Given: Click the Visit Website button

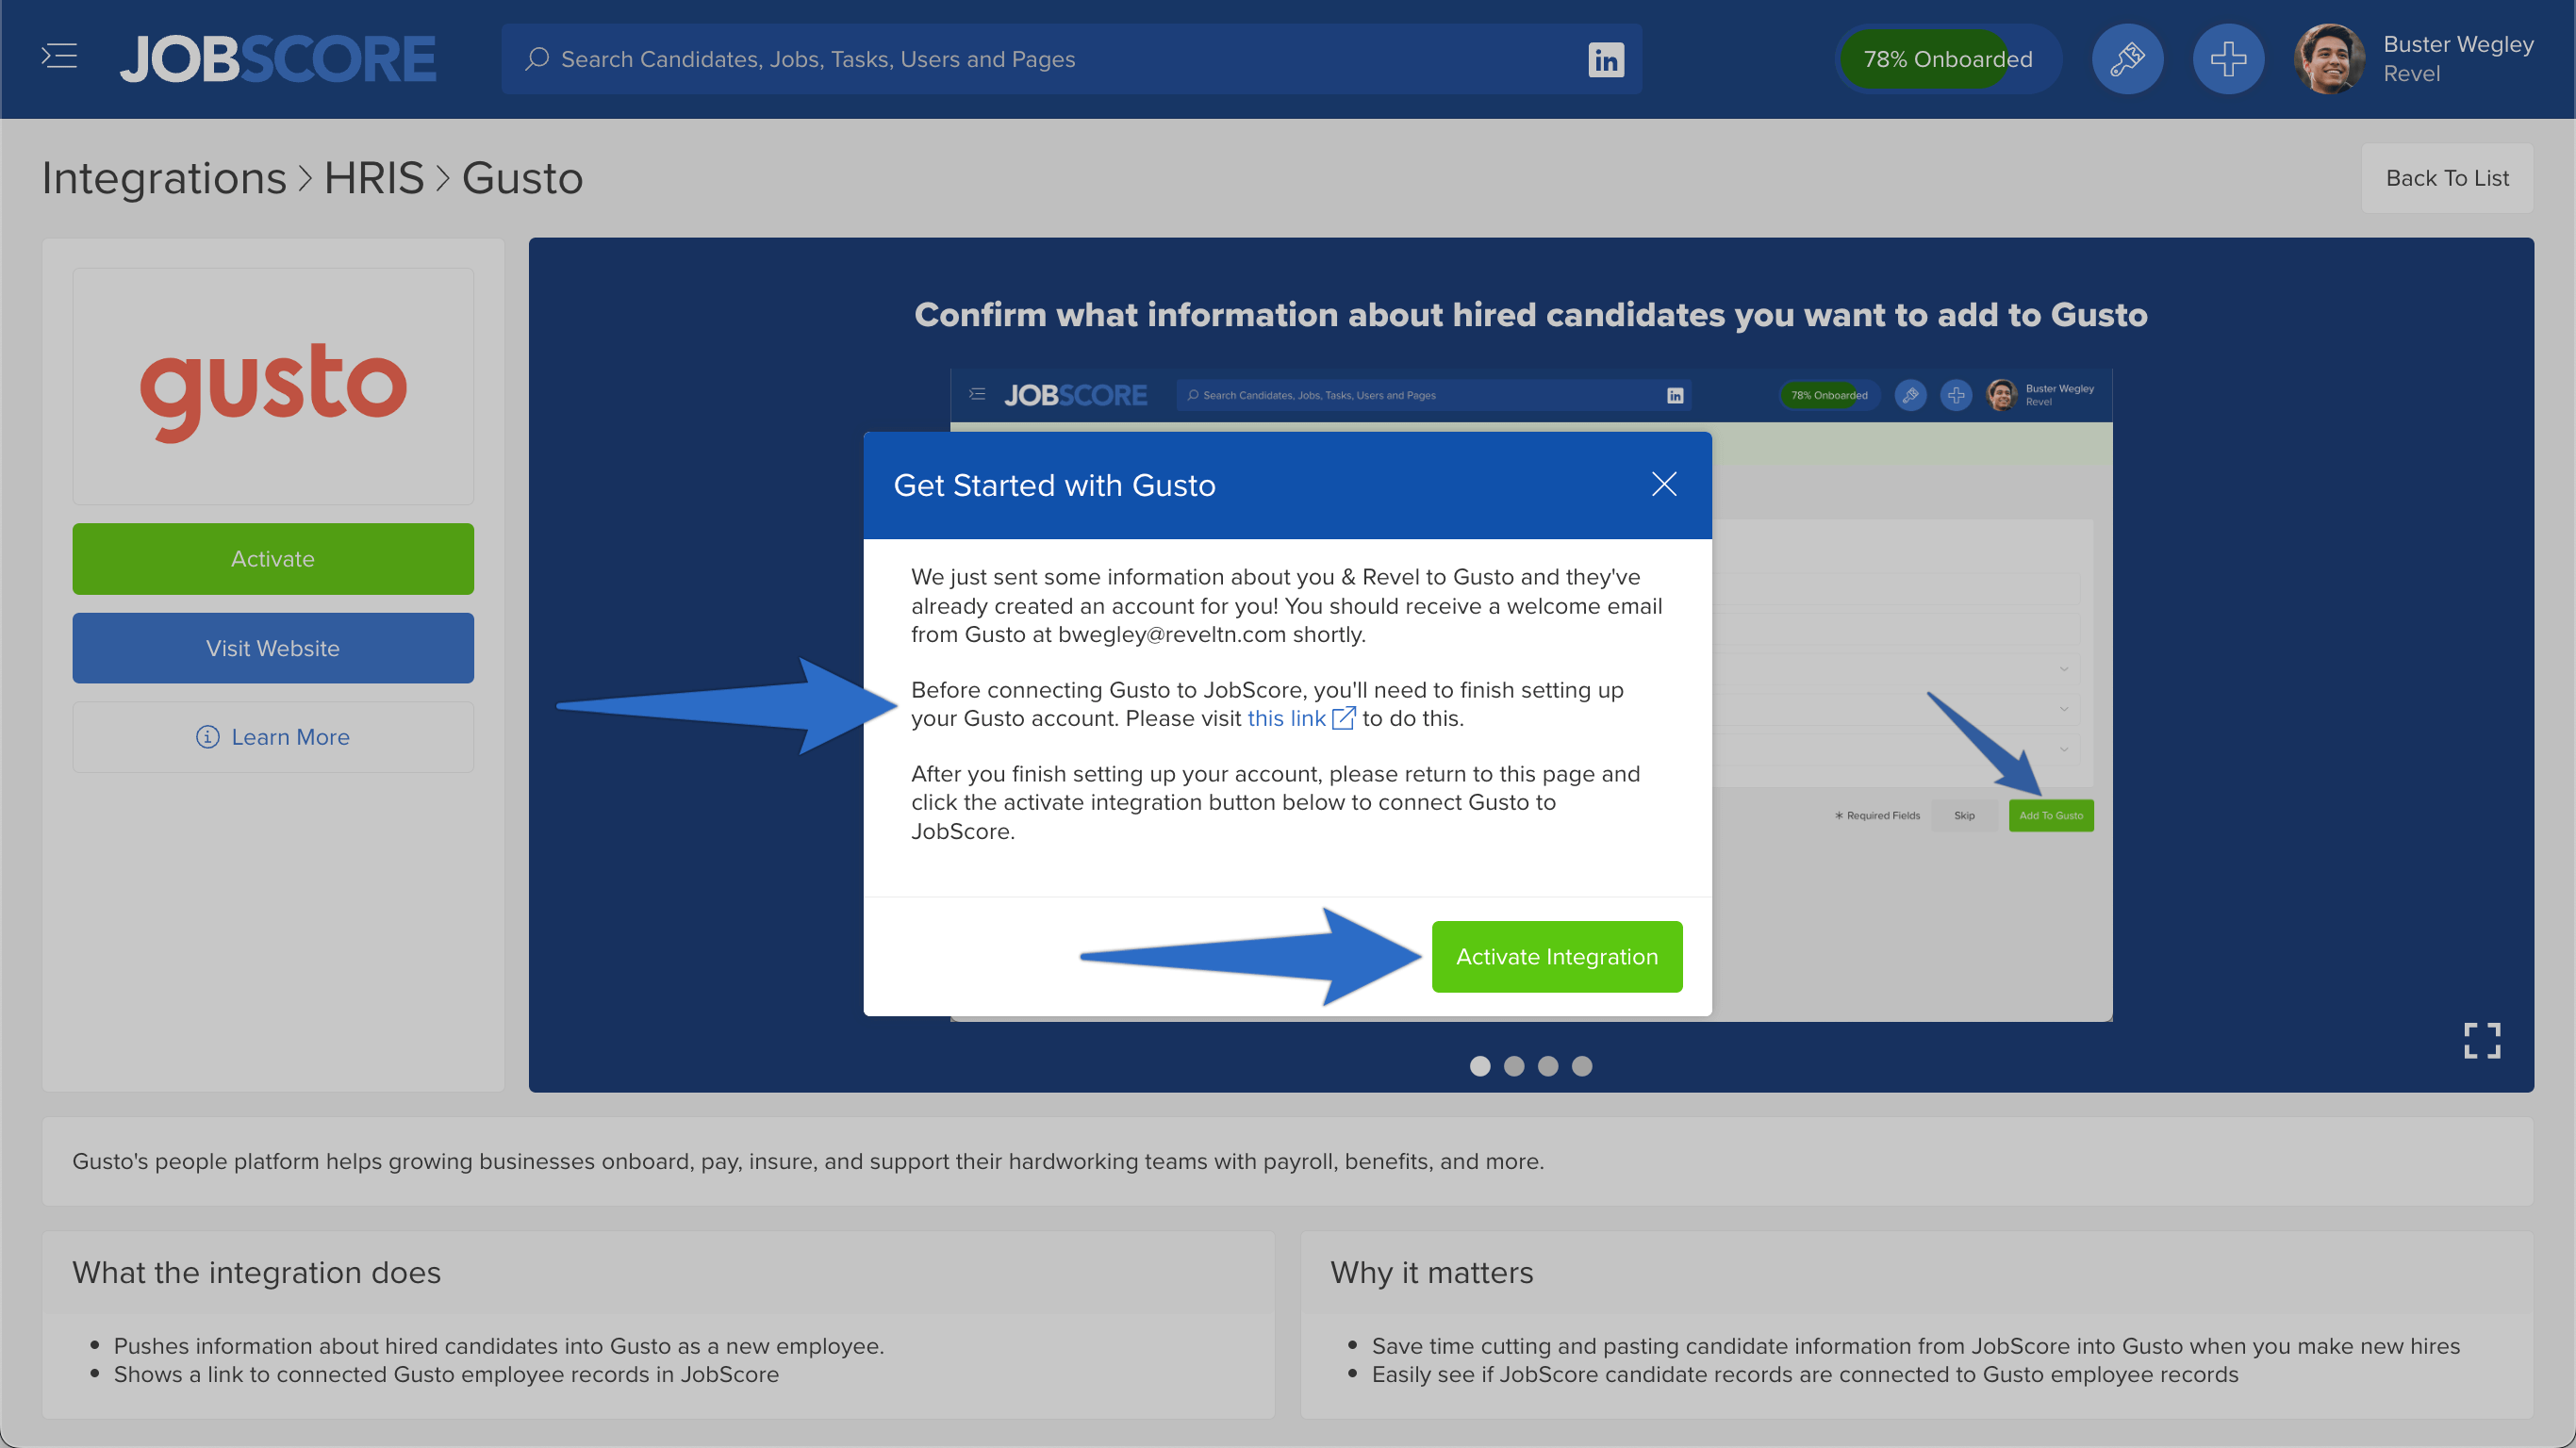Looking at the screenshot, I should tap(272, 648).
